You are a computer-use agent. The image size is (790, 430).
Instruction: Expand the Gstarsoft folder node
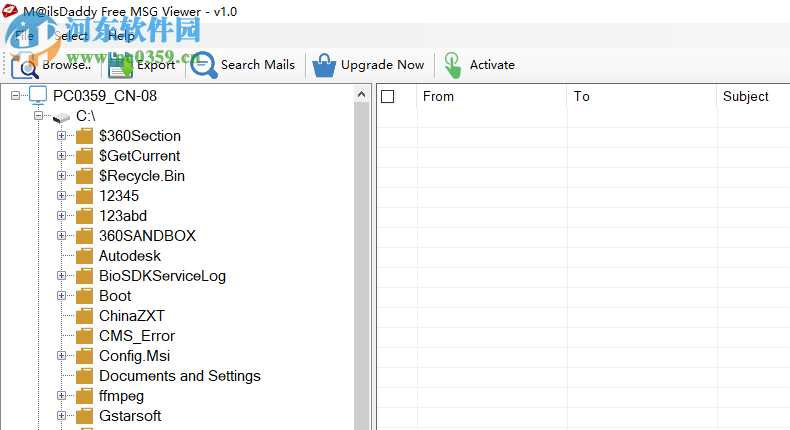point(61,415)
